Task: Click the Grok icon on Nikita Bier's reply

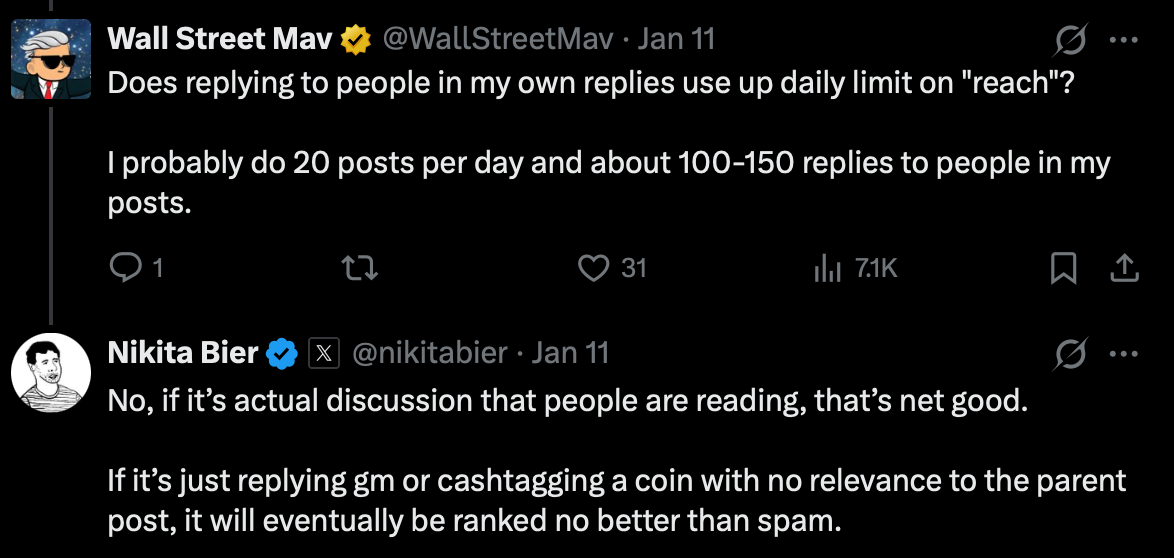Action: tap(1072, 353)
